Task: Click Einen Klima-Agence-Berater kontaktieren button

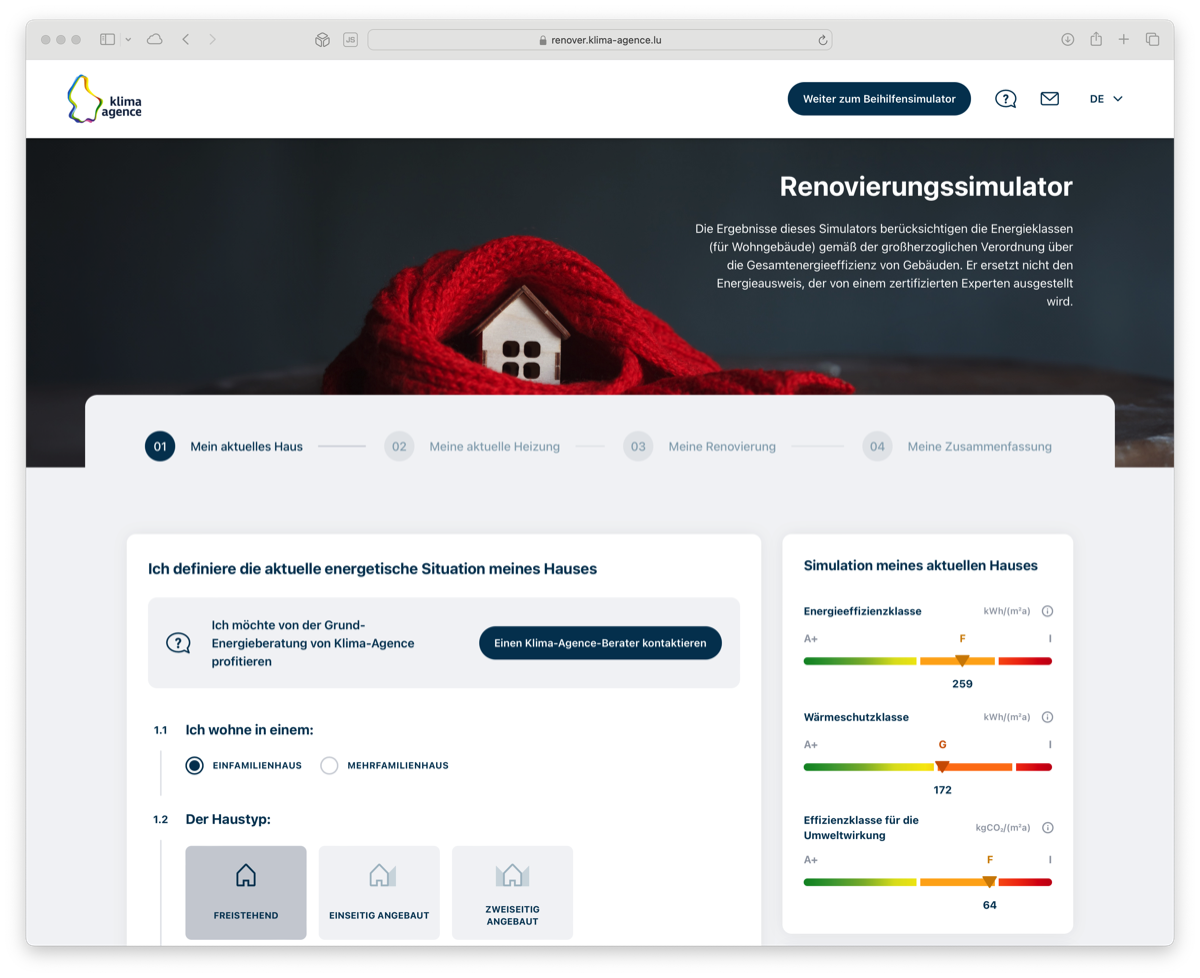Action: [600, 643]
